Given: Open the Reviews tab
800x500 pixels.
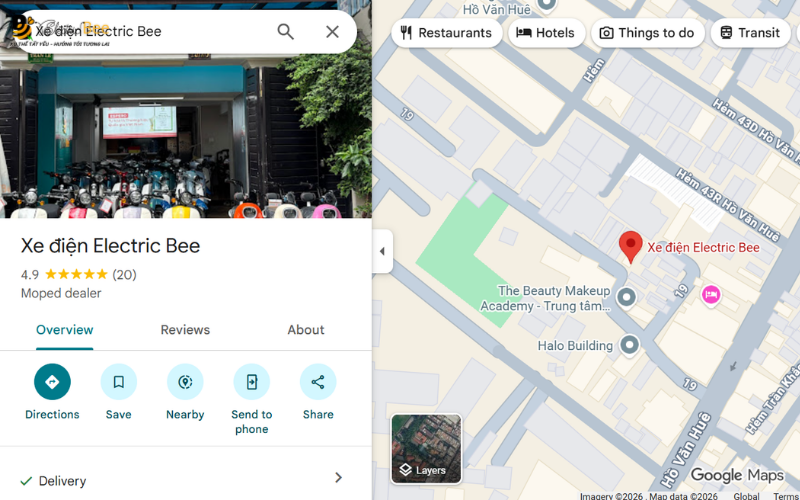Looking at the screenshot, I should 185,330.
